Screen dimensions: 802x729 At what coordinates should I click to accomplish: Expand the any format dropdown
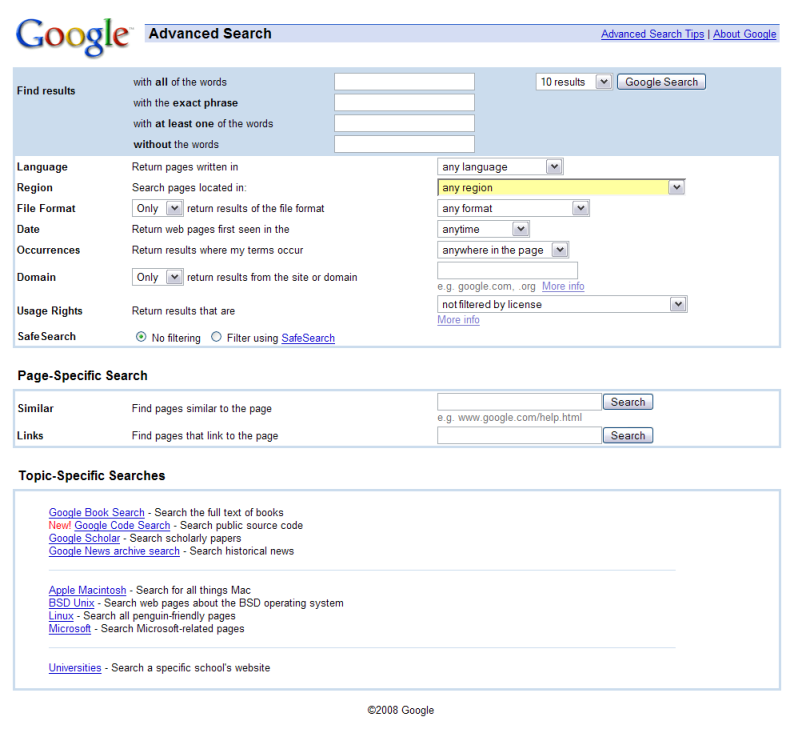click(513, 208)
